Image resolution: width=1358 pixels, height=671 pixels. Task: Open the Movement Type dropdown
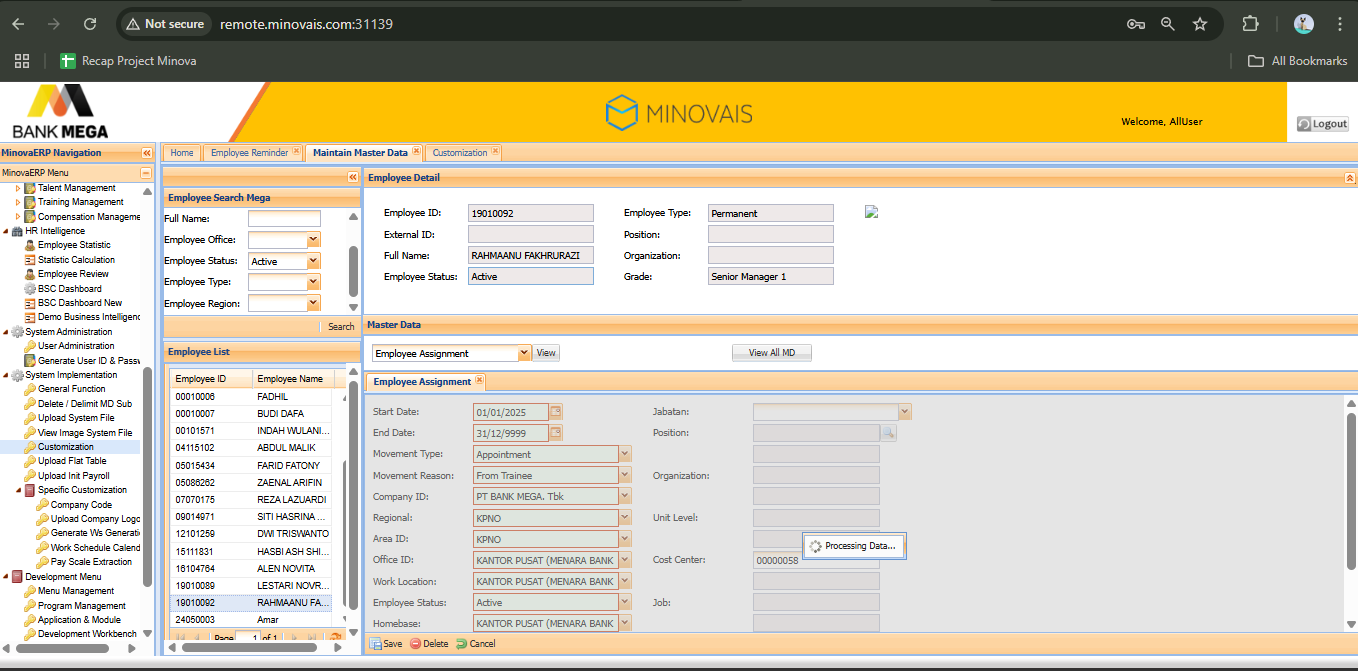625,454
